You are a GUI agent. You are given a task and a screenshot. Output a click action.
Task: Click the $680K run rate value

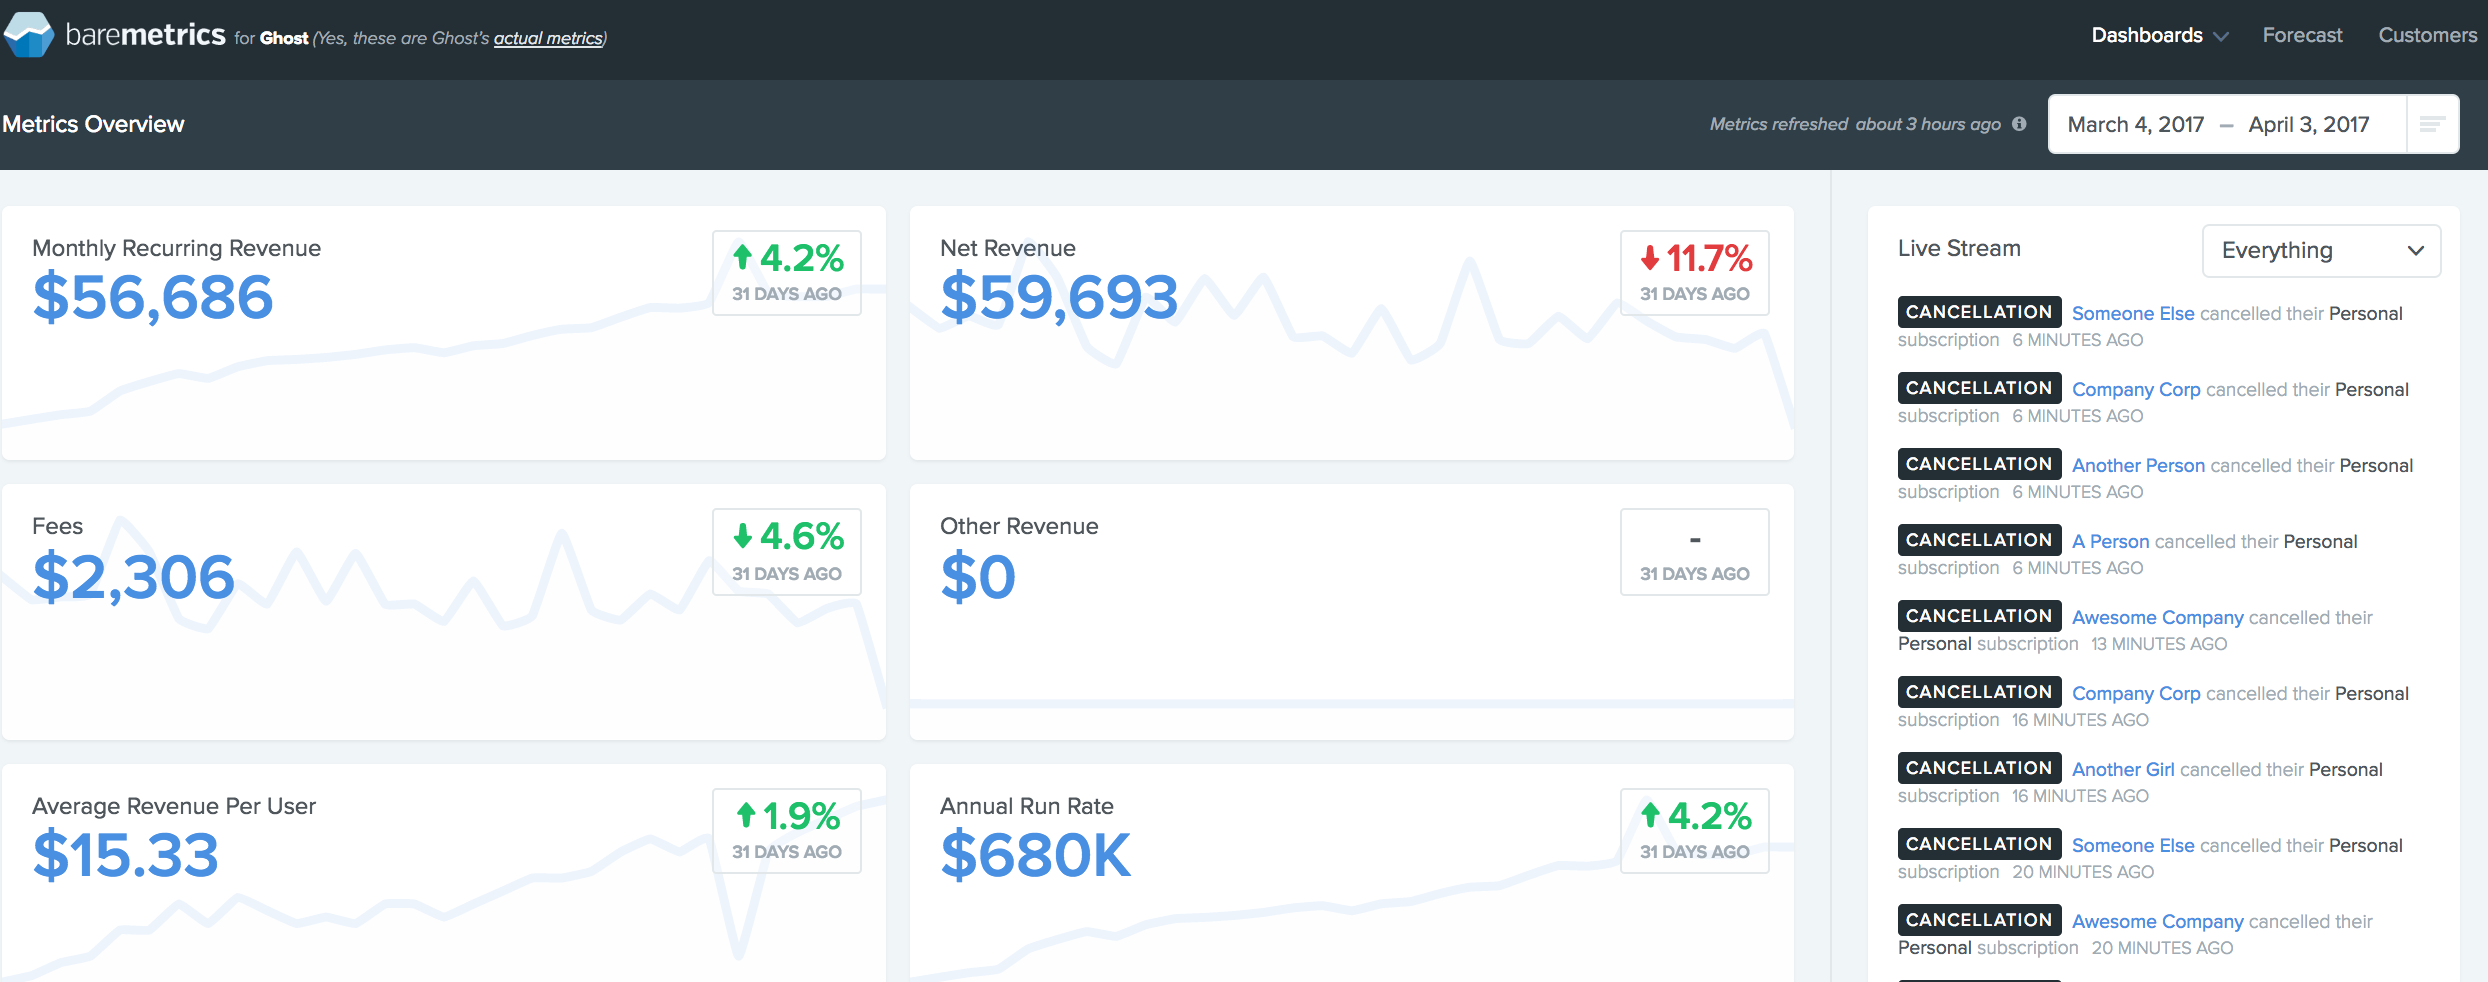(x=1035, y=855)
